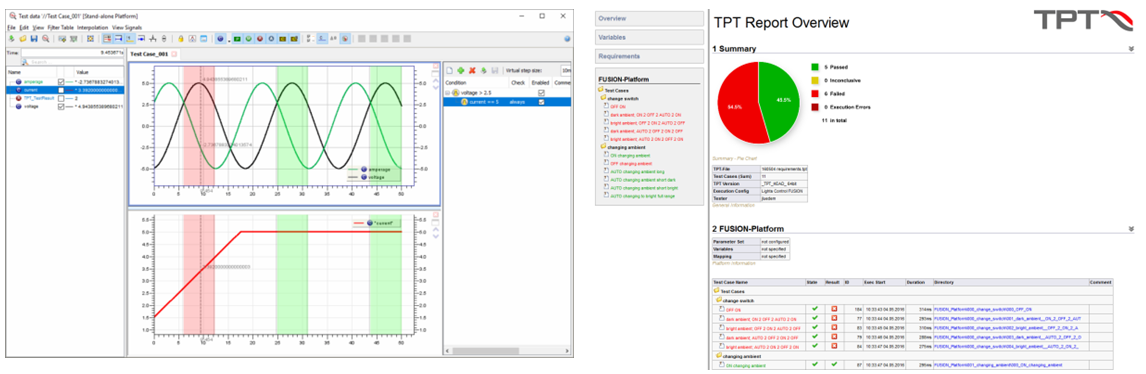Click the yellow padlock toolbar icon
Viewport: 1146px width, 374px height.
click(181, 39)
